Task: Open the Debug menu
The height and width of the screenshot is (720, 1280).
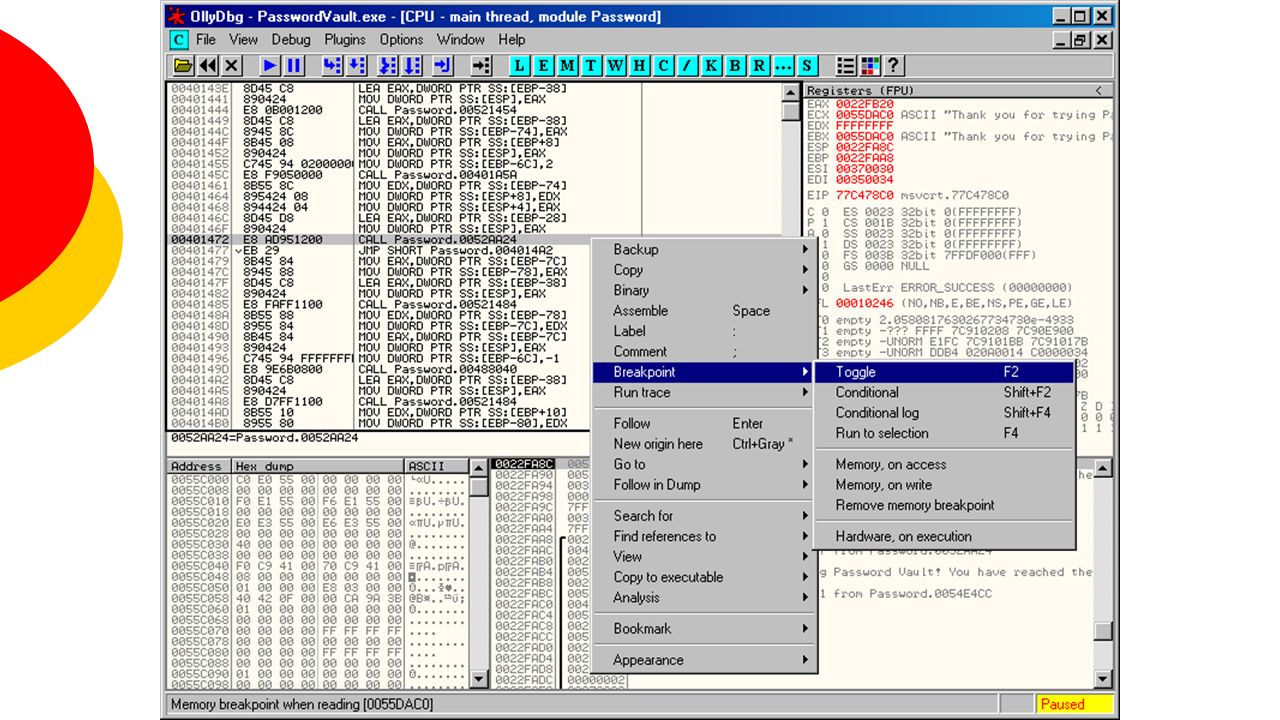Action: pyautogui.click(x=291, y=40)
